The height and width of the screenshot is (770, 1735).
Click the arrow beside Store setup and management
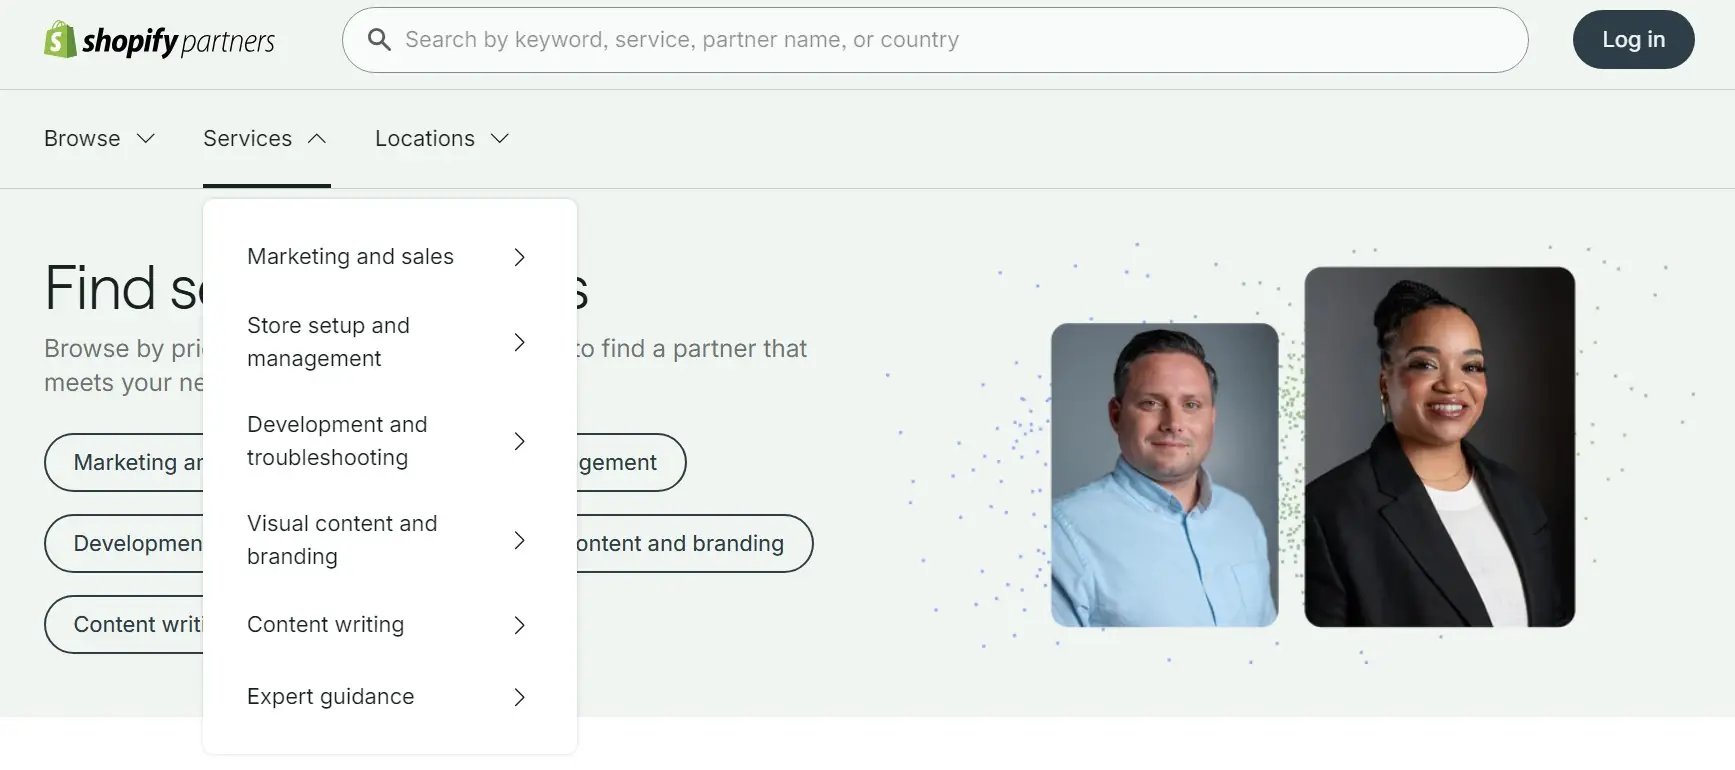pos(519,342)
